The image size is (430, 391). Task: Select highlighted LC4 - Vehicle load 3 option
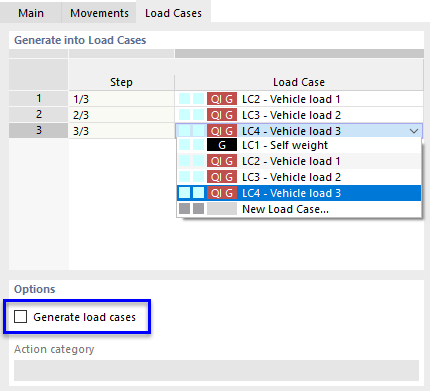click(x=299, y=193)
